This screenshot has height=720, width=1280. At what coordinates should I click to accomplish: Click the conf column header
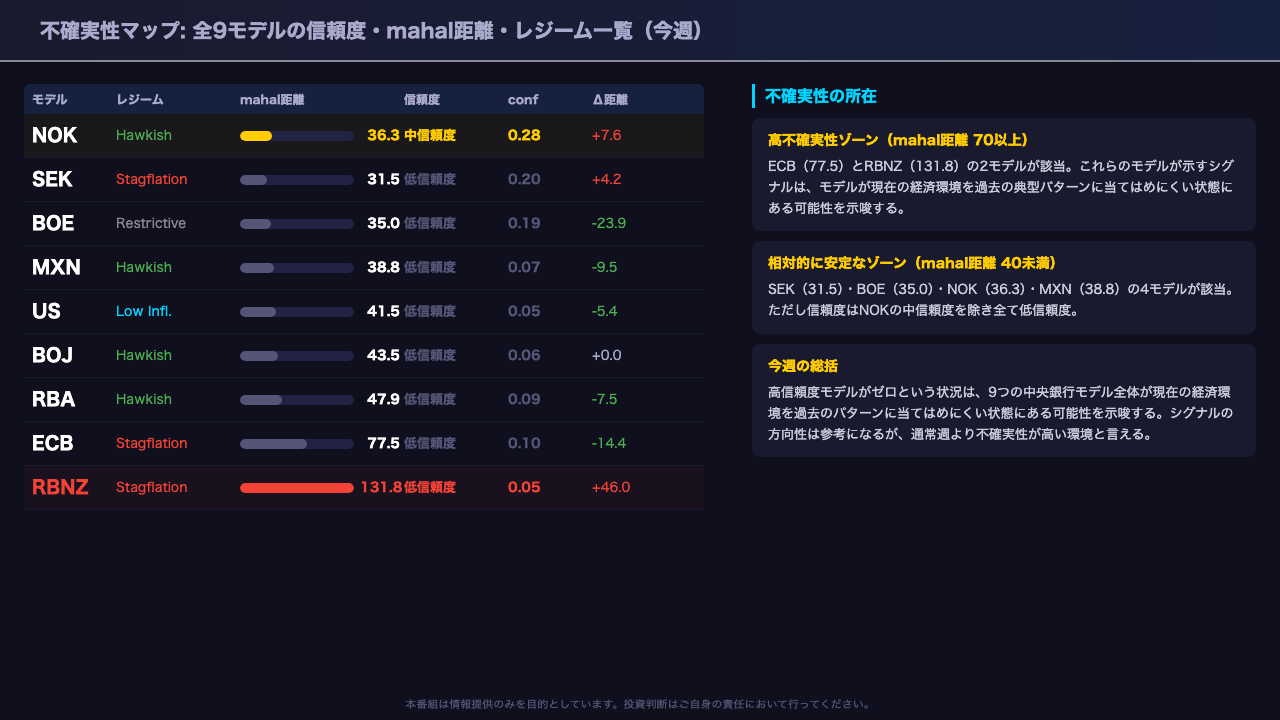point(523,99)
